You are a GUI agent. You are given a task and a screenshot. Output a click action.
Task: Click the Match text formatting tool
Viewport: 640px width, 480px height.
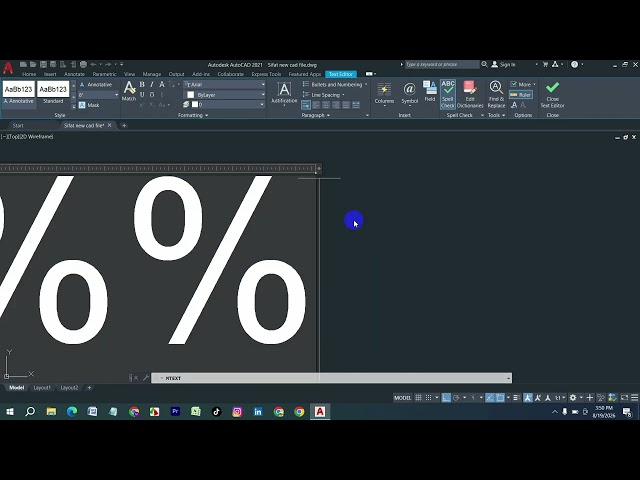click(129, 91)
